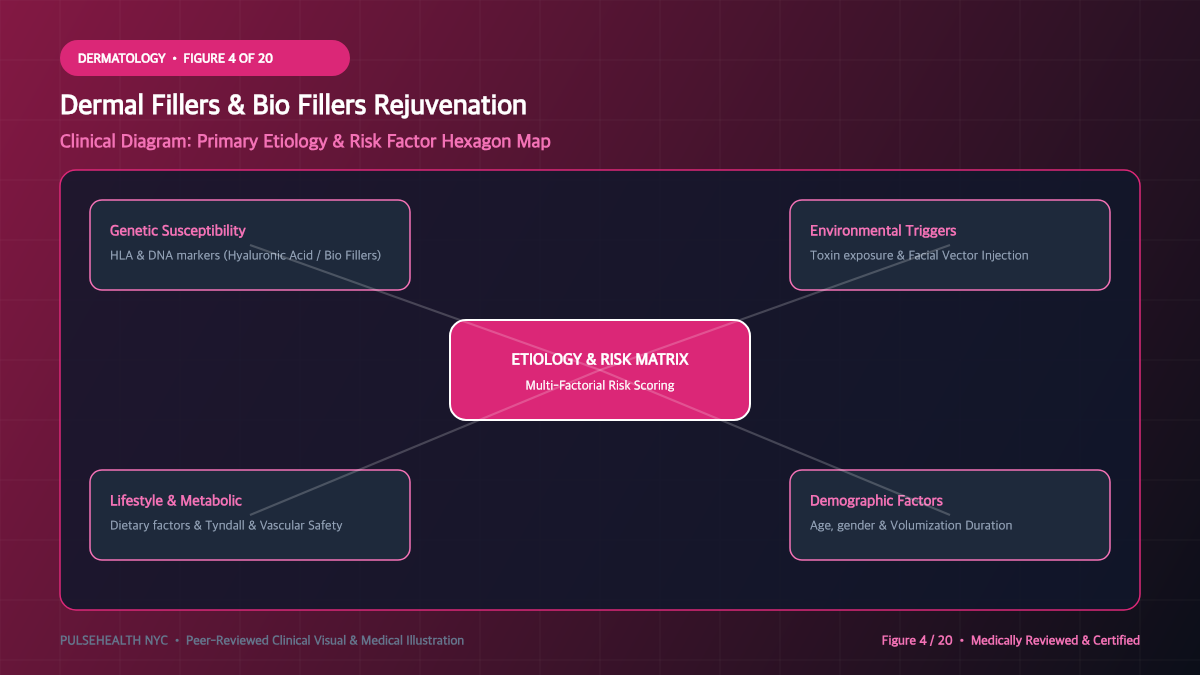Click the Dietary factors & Tyndall text

226,525
